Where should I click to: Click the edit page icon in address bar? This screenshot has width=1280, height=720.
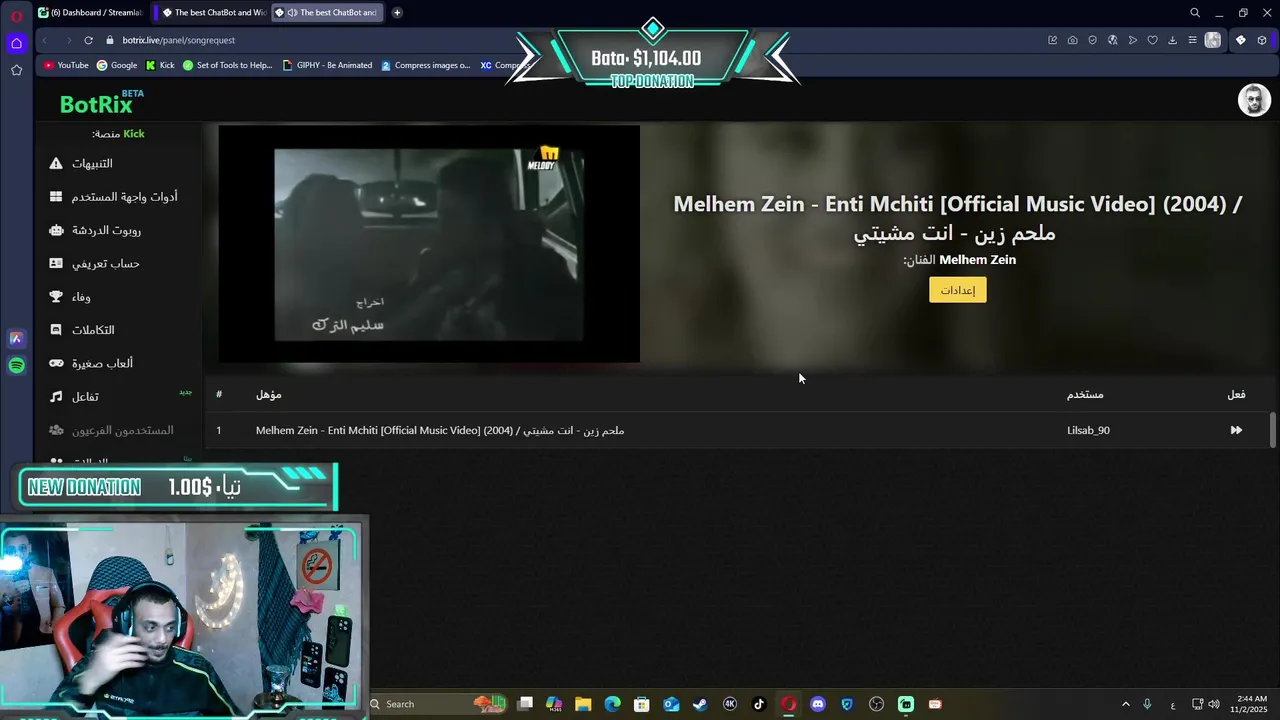[x=1052, y=40]
